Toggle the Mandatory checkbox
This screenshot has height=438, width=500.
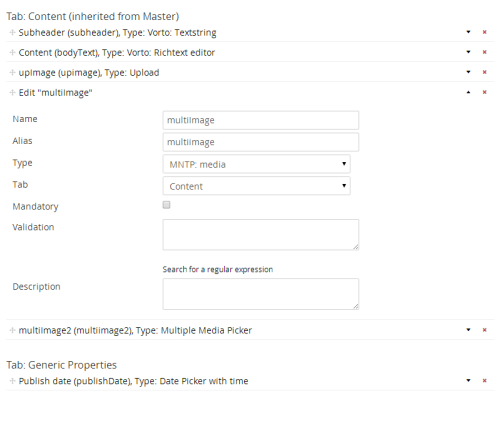click(166, 205)
